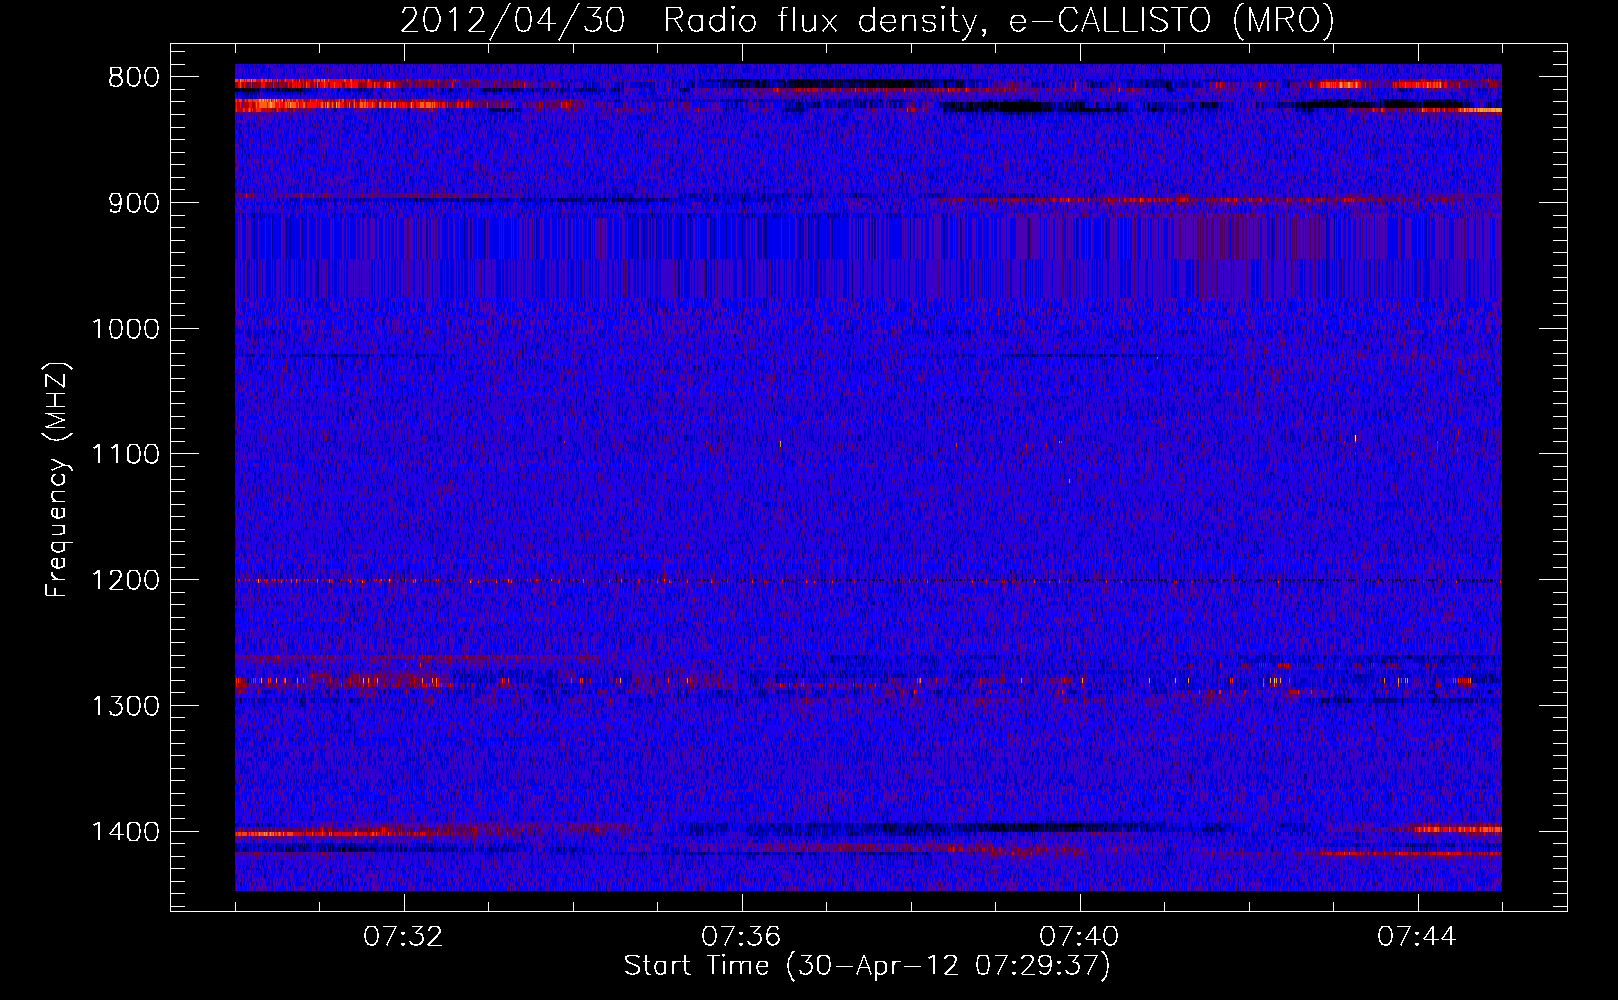Click the plot title "Radio flux density, e-CALLISTO (MRO)"
1618x1000 pixels.
(998, 21)
